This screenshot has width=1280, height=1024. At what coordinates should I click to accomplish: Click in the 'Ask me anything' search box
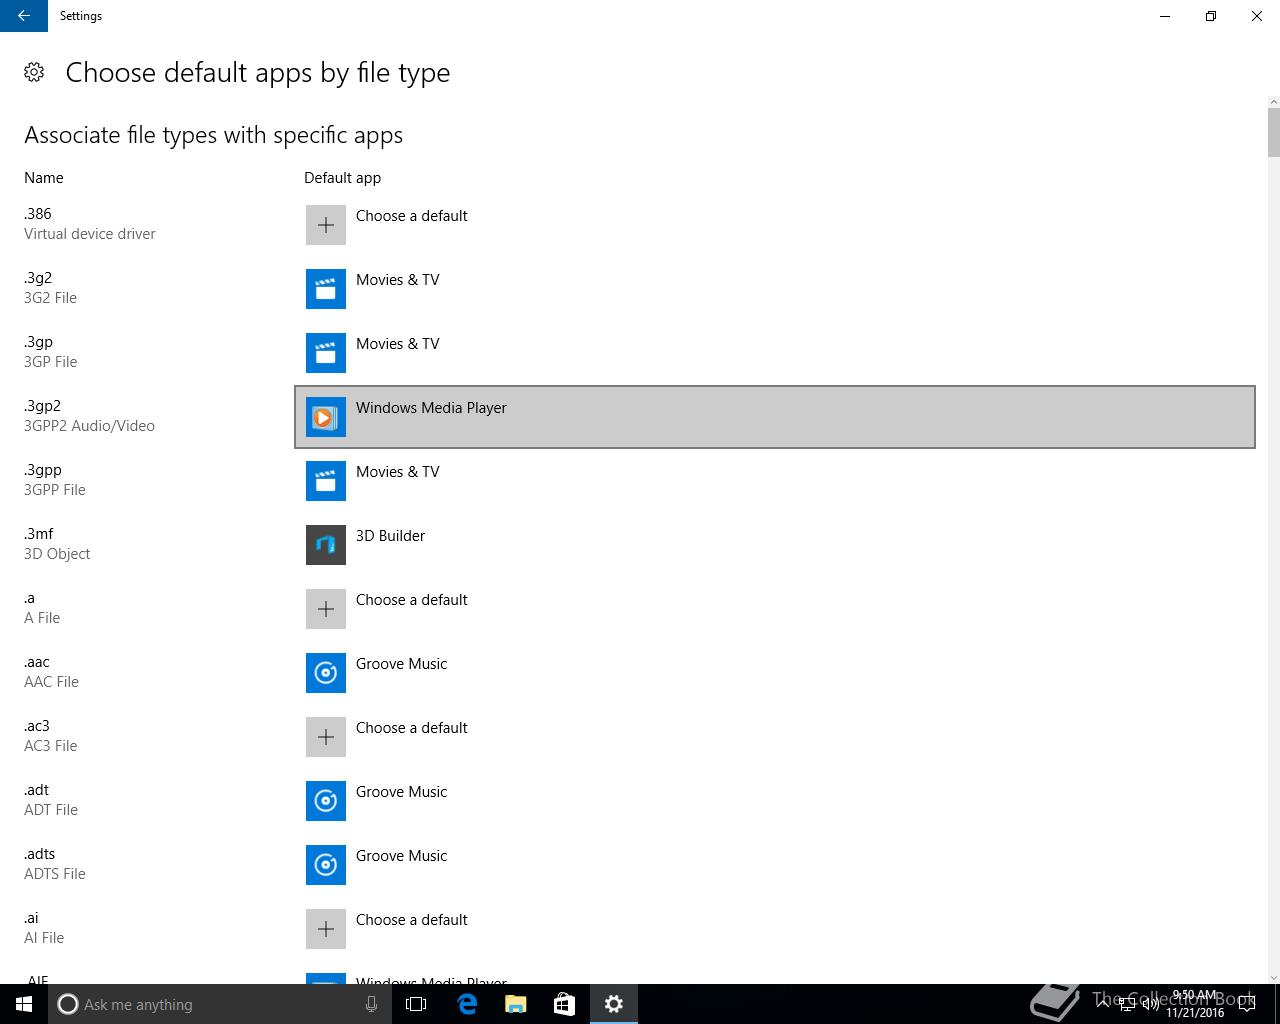(220, 1004)
